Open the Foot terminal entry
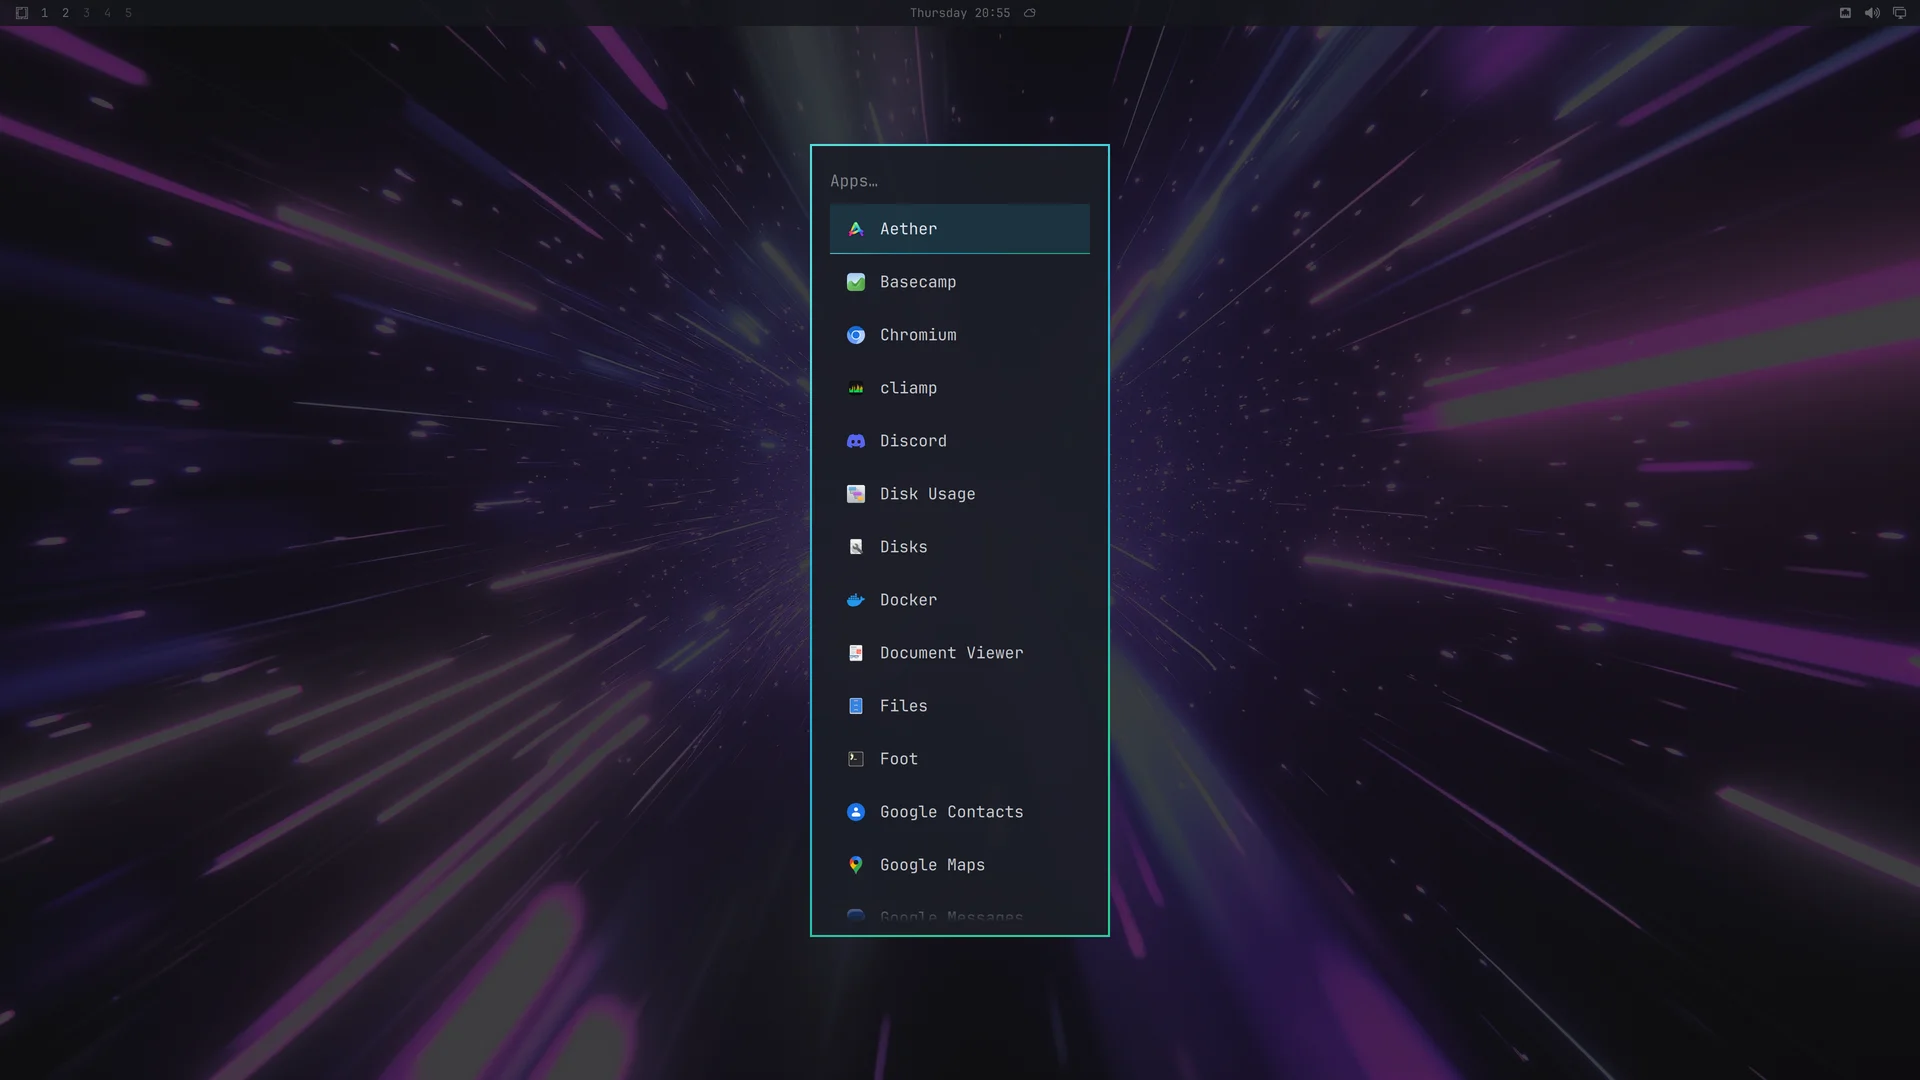The height and width of the screenshot is (1080, 1920). pyautogui.click(x=960, y=759)
